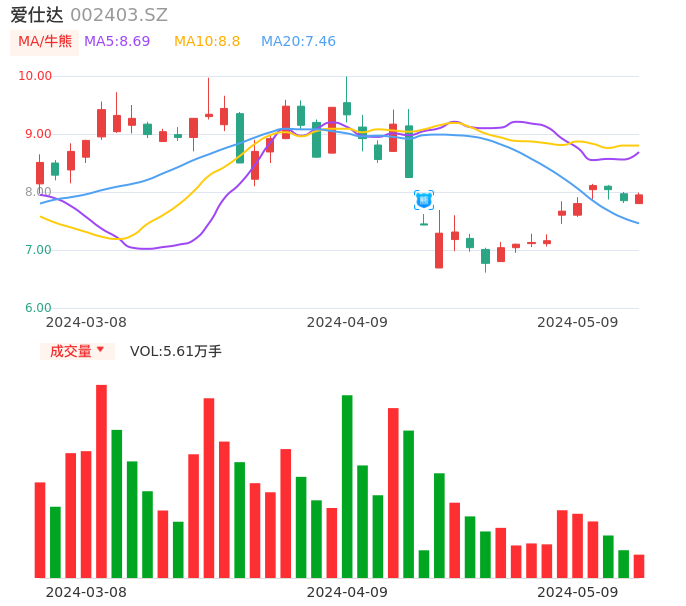Click the VOL:5.61万手 volume readout

pyautogui.click(x=176, y=351)
